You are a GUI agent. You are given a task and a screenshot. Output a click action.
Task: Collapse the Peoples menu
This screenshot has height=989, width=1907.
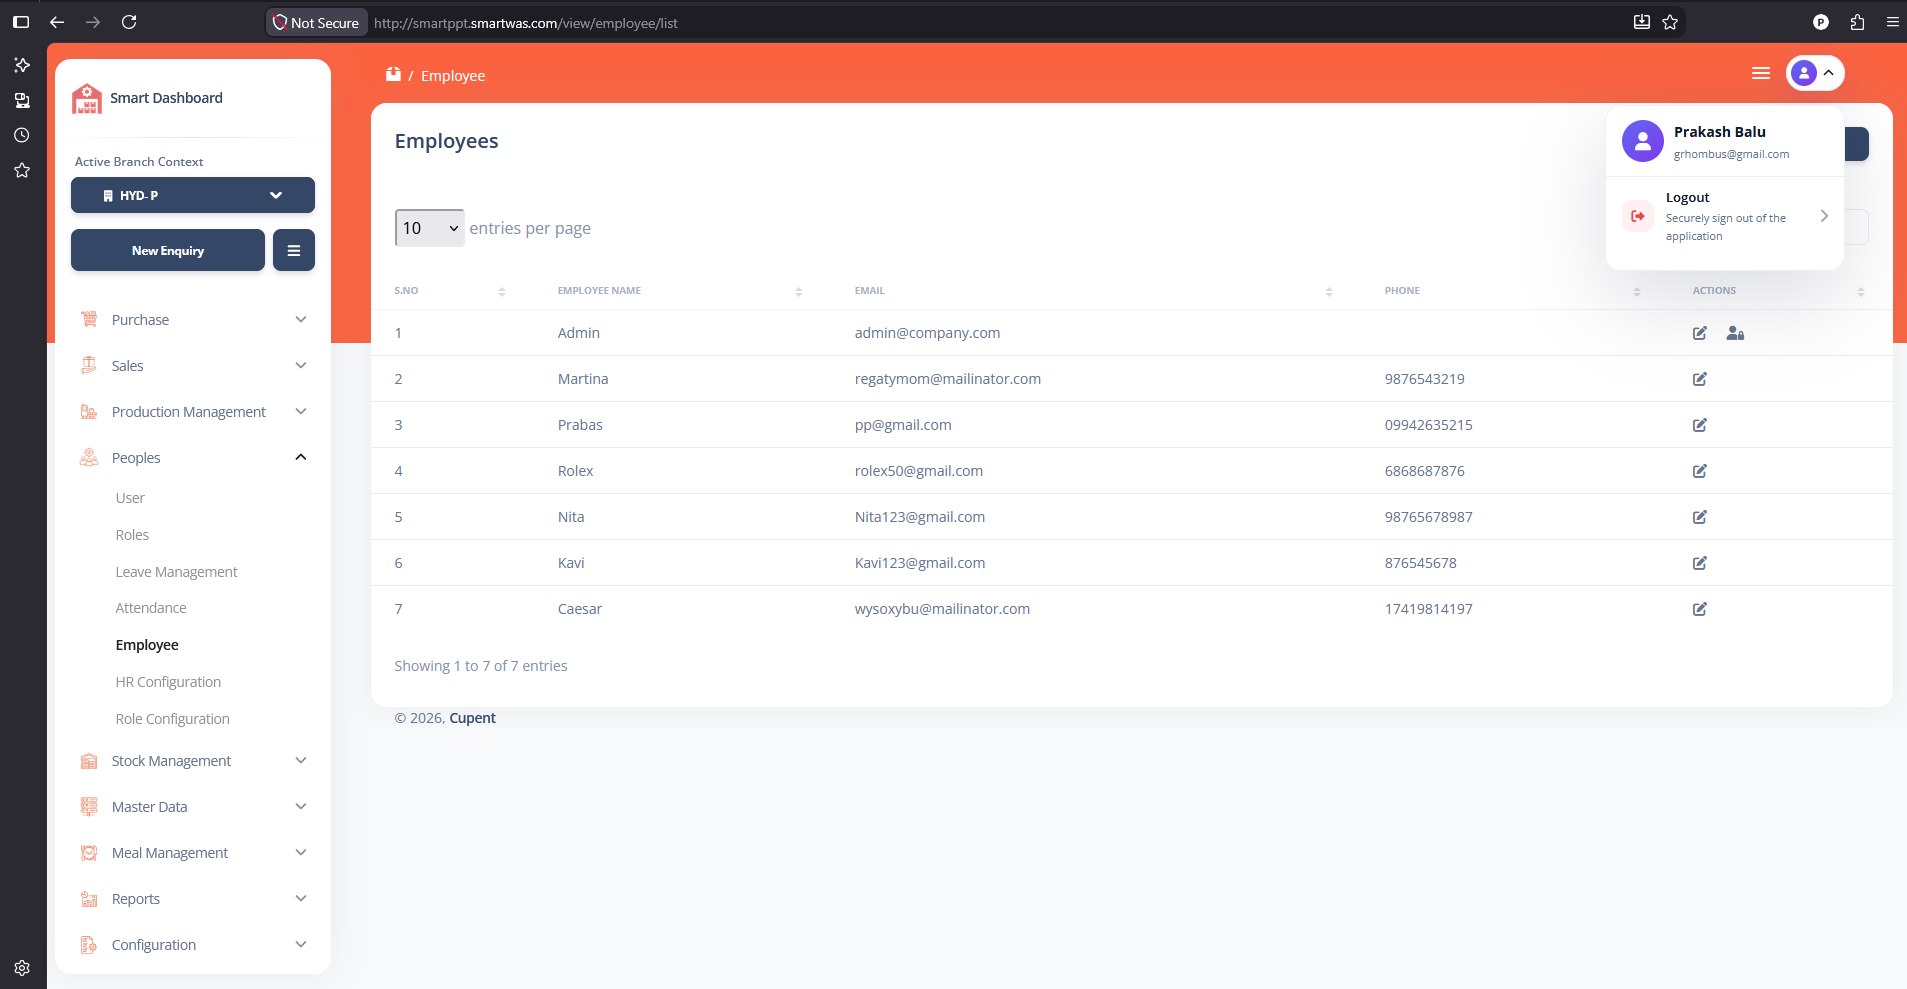pyautogui.click(x=193, y=458)
